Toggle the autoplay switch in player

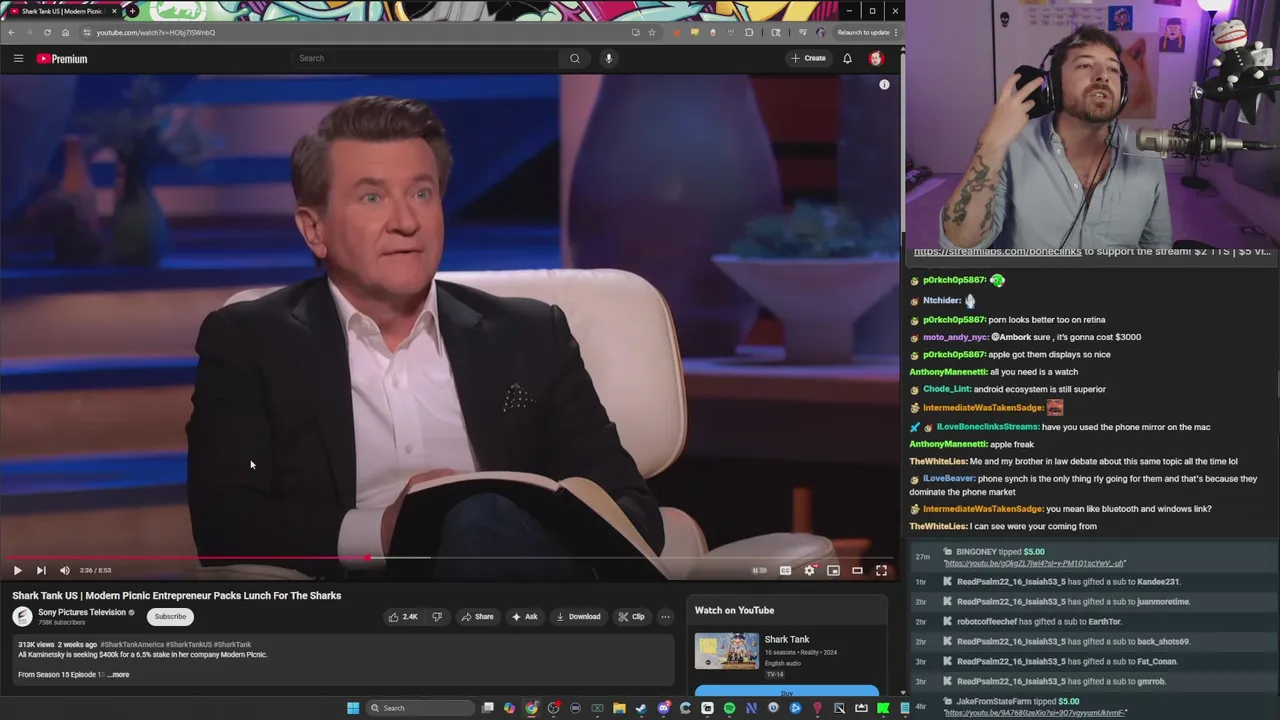(x=760, y=570)
